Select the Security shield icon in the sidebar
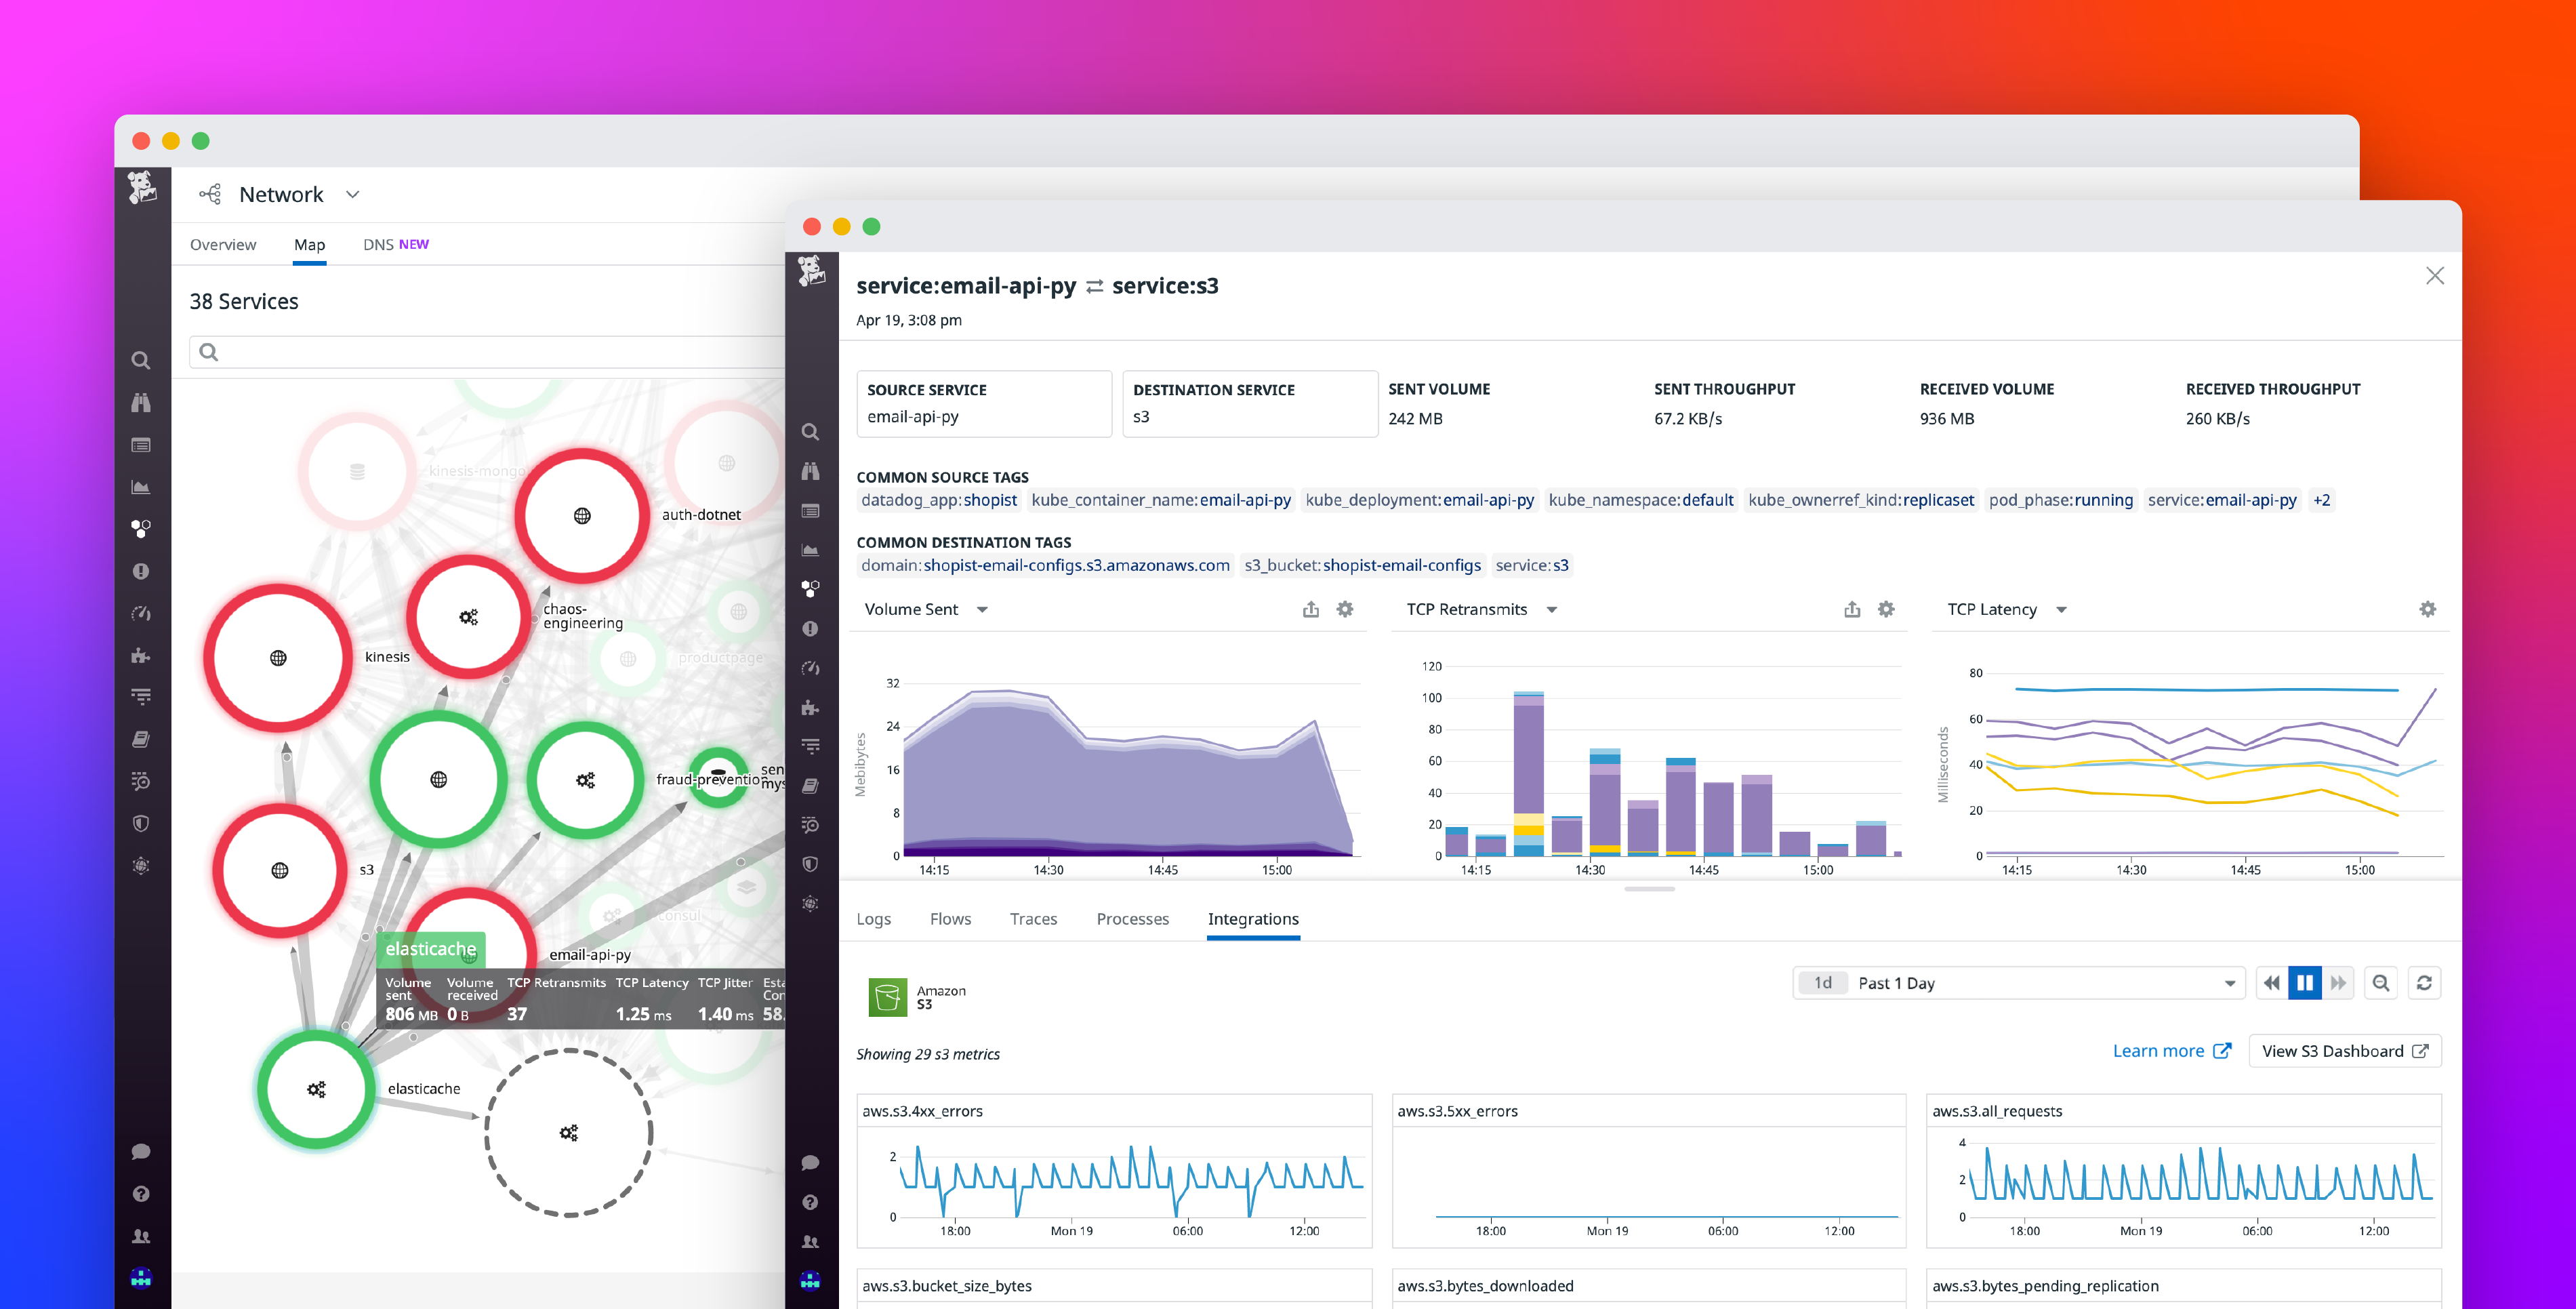2576x1309 pixels. [140, 822]
